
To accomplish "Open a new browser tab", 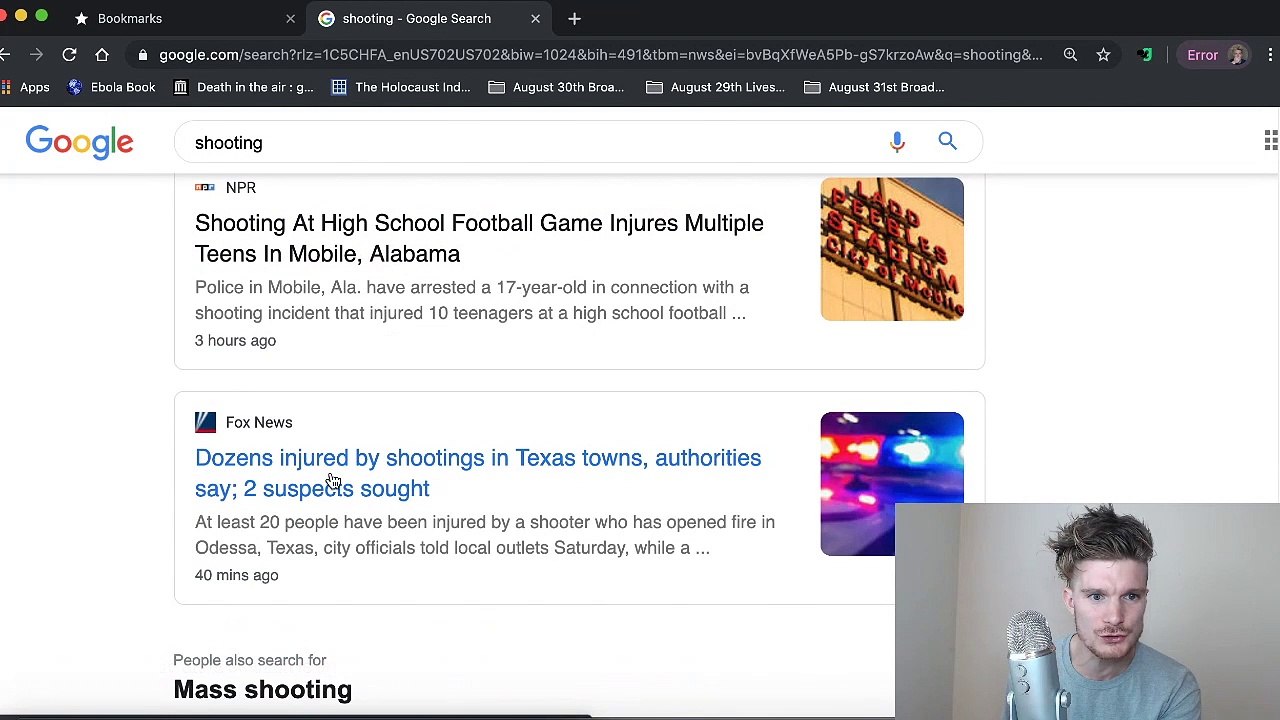I will point(574,18).
